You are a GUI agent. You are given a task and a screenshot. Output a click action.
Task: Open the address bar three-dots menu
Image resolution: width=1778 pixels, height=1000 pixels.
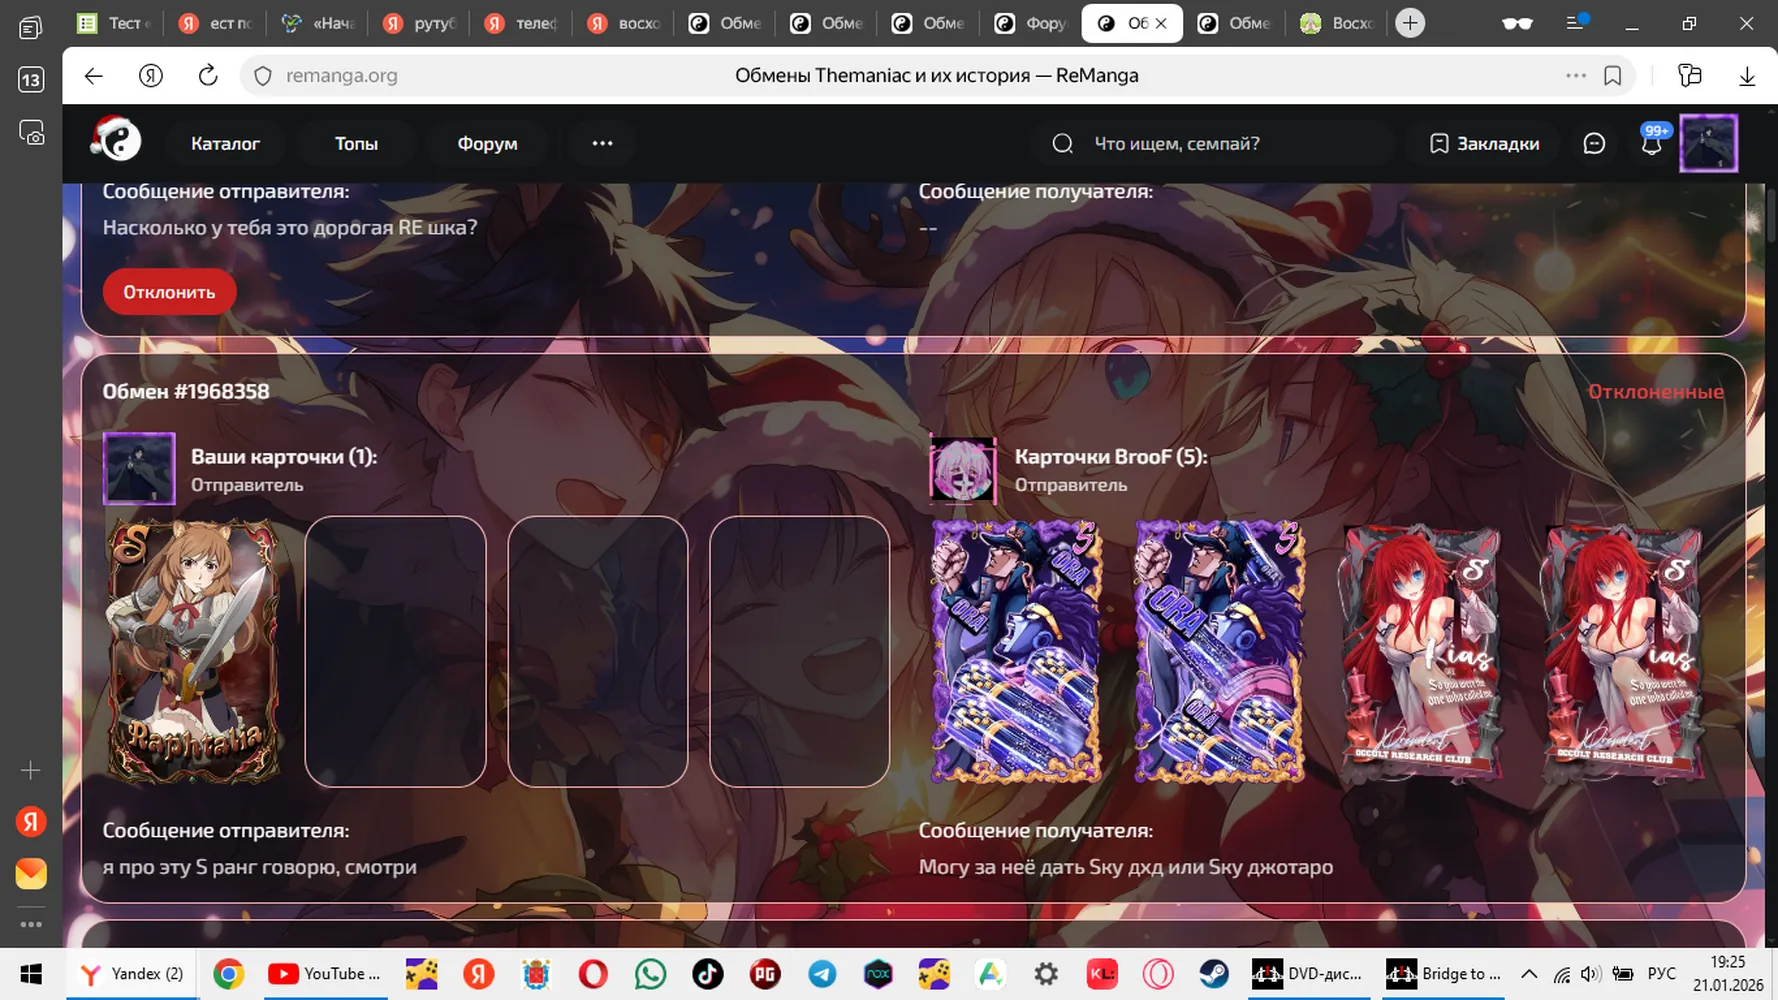[x=1576, y=76]
